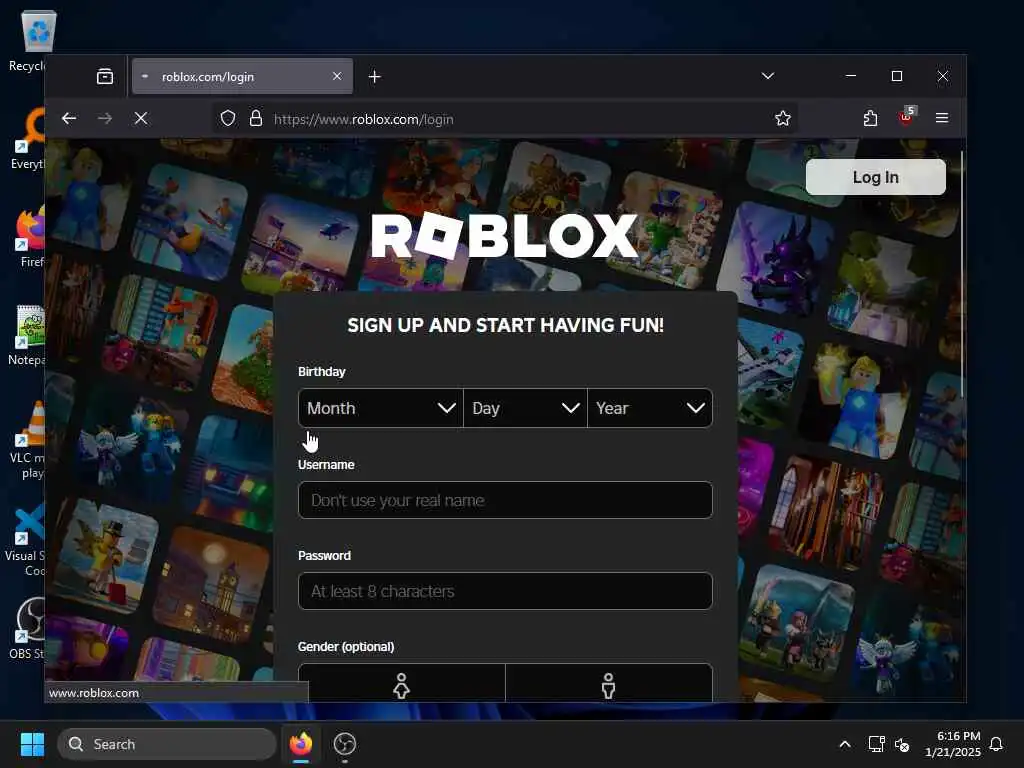Image resolution: width=1024 pixels, height=768 pixels.
Task: Open Firefox from the taskbar
Action: [x=301, y=744]
